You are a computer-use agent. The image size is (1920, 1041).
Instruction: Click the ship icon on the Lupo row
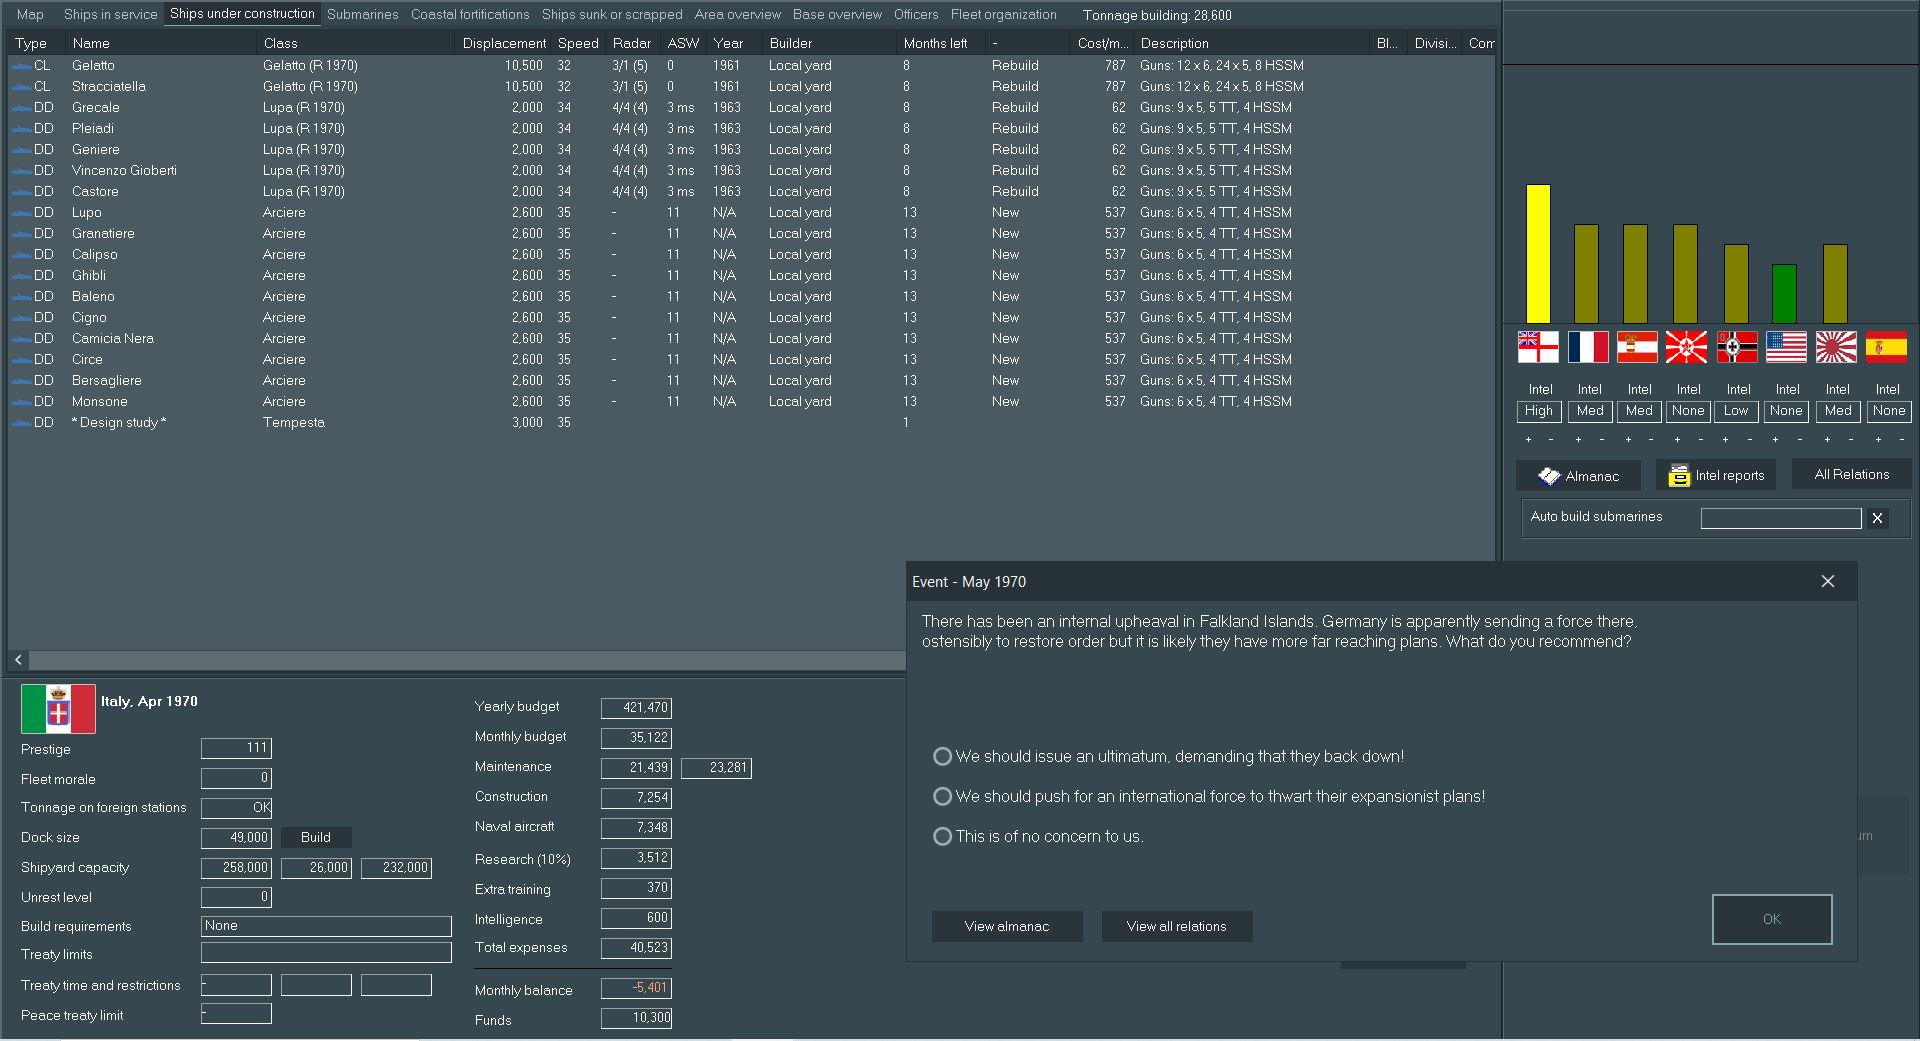[21, 213]
